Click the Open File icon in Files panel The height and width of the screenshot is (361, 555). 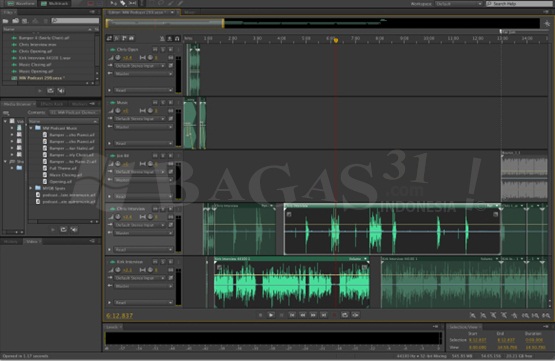pyautogui.click(x=6, y=21)
